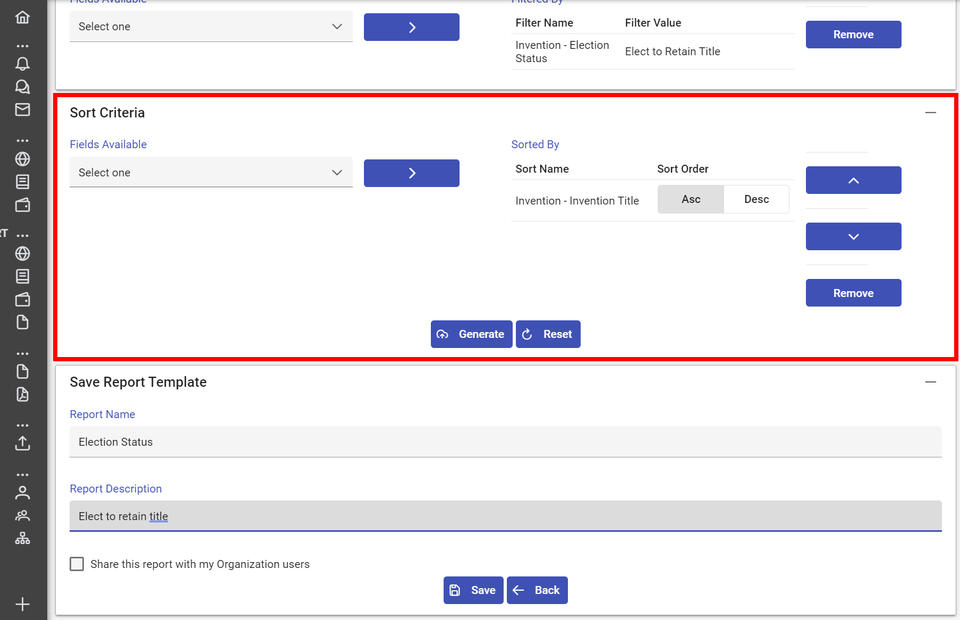960x620 pixels.
Task: Switch sort order to Desc
Action: [756, 199]
